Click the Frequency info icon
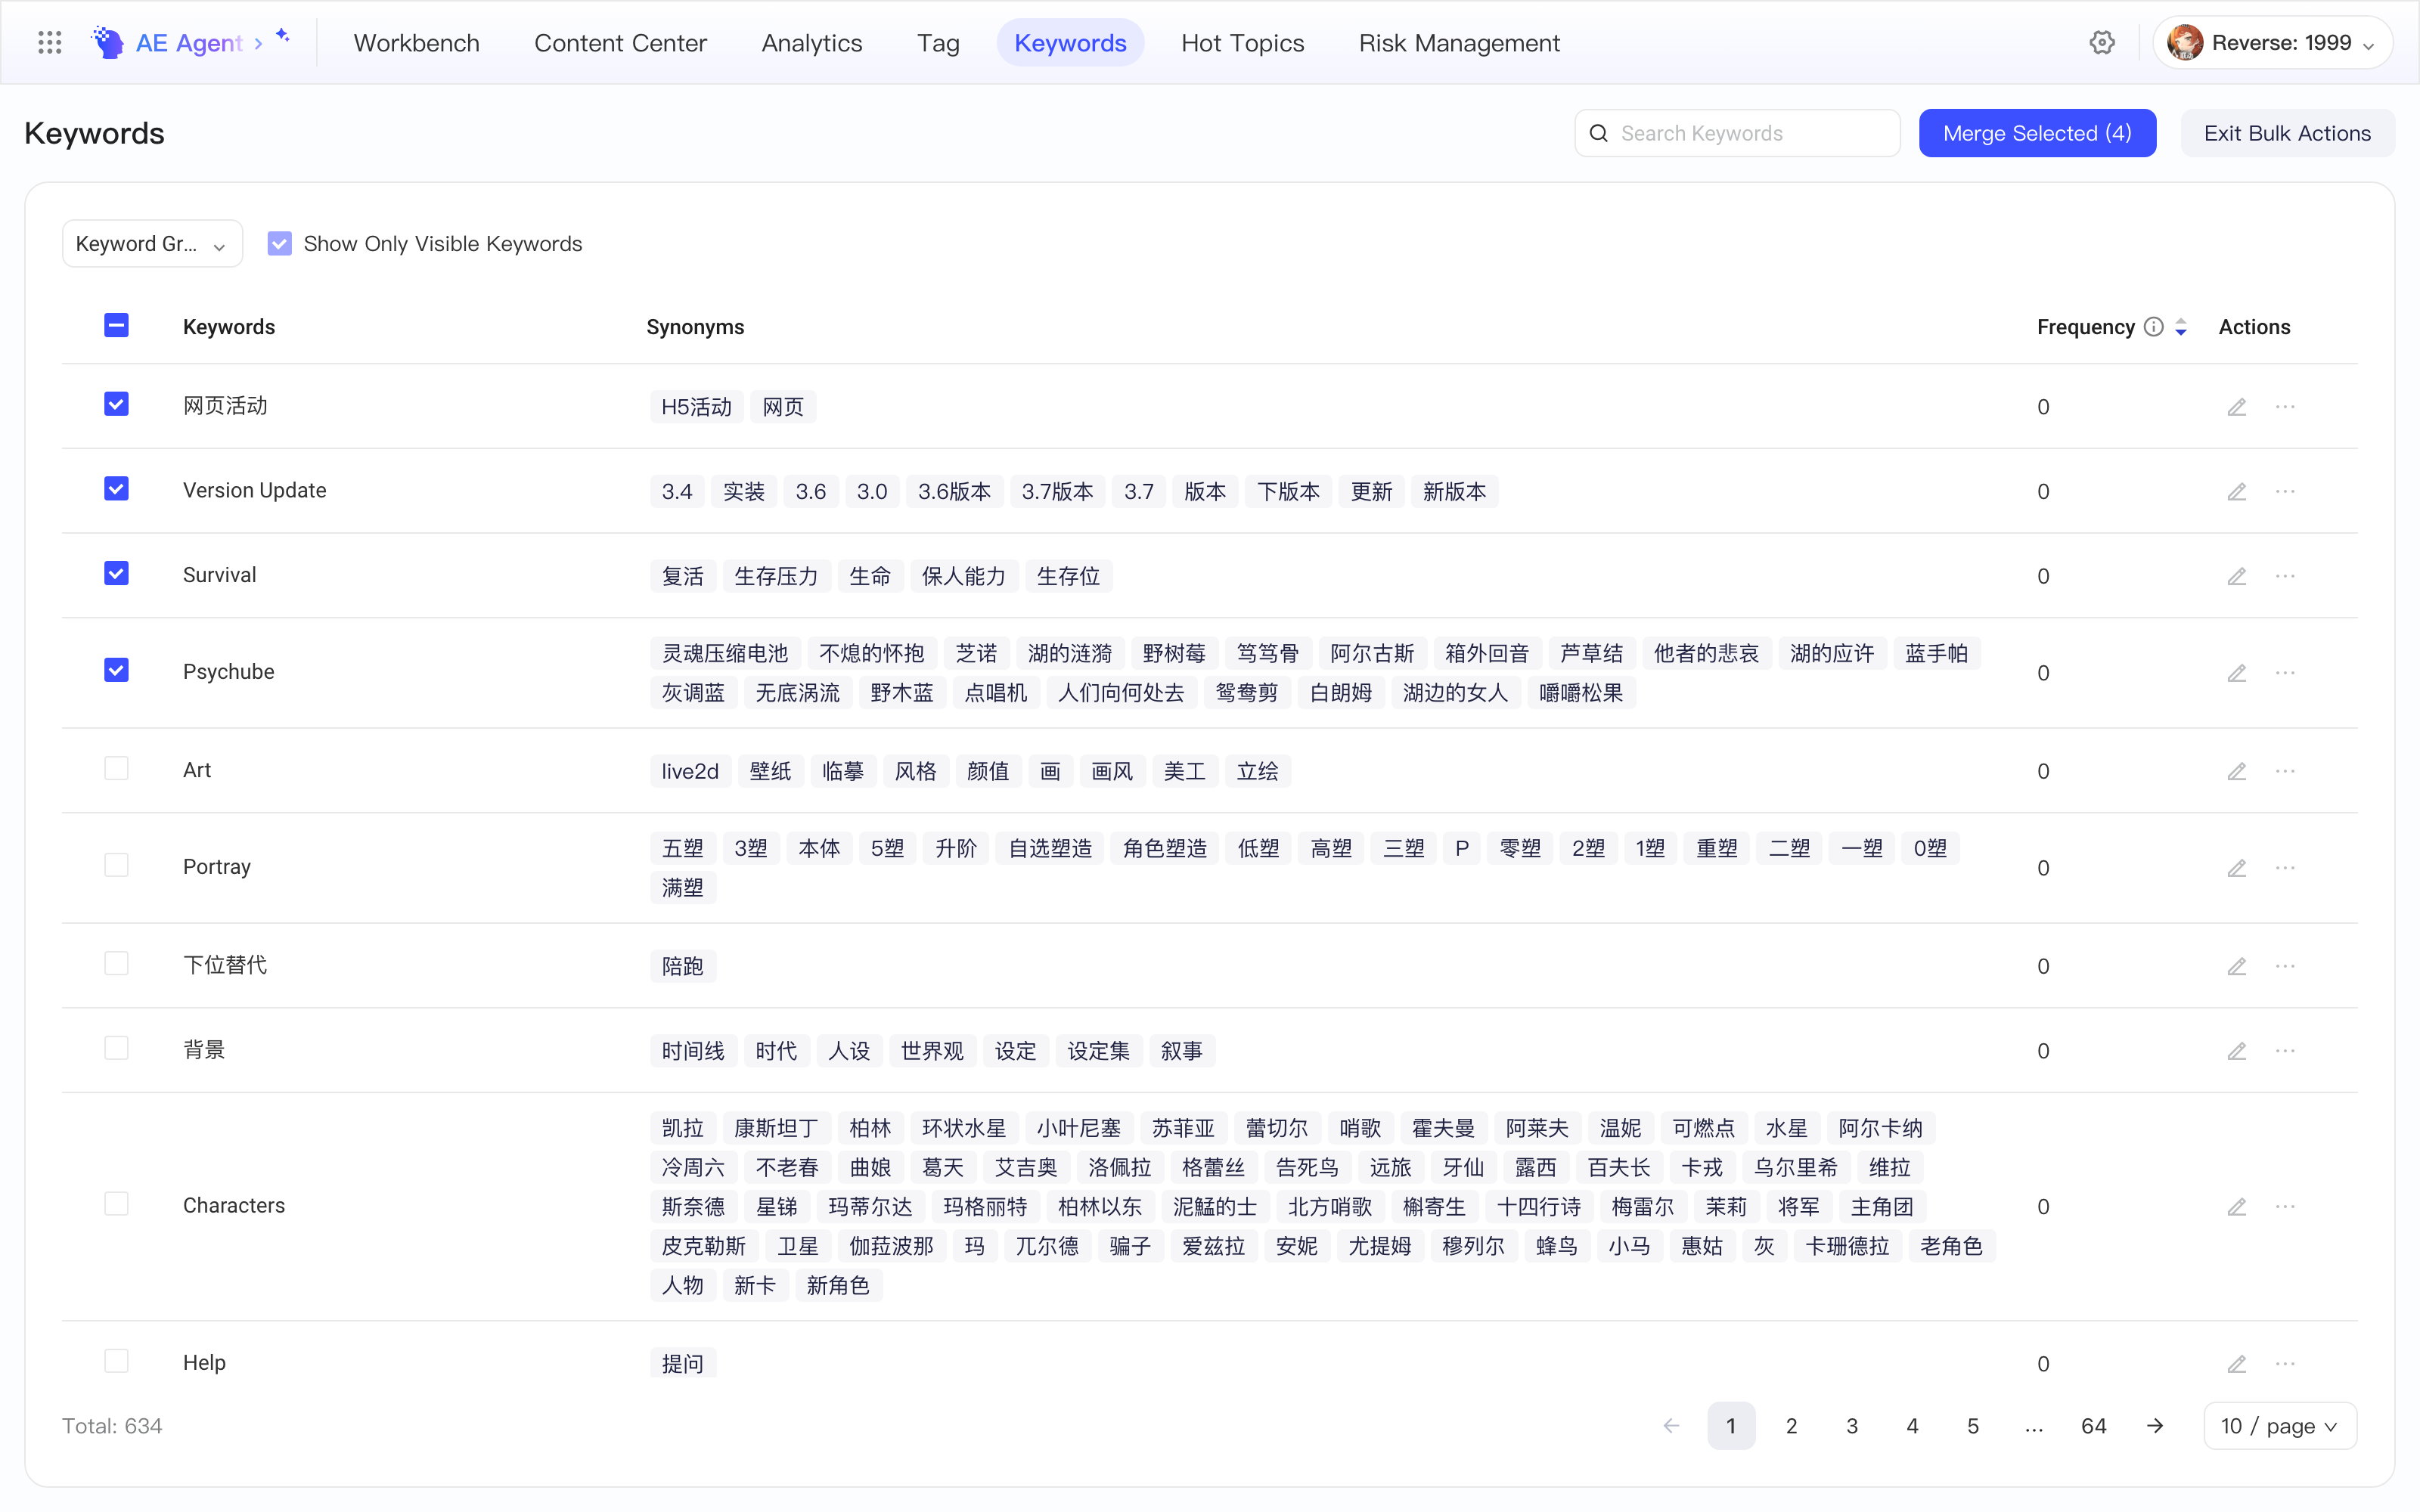The height and width of the screenshot is (1512, 2420). click(x=2154, y=327)
